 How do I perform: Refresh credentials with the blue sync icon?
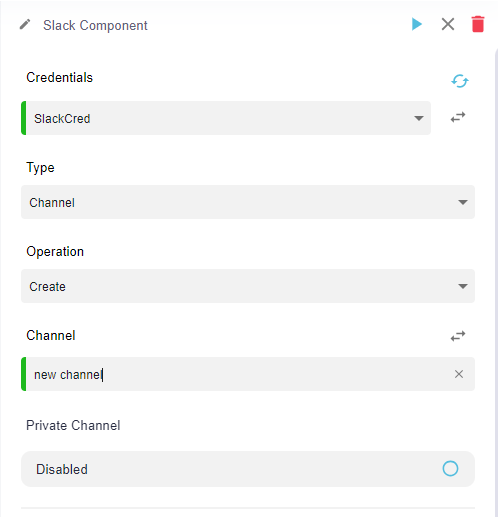(460, 81)
